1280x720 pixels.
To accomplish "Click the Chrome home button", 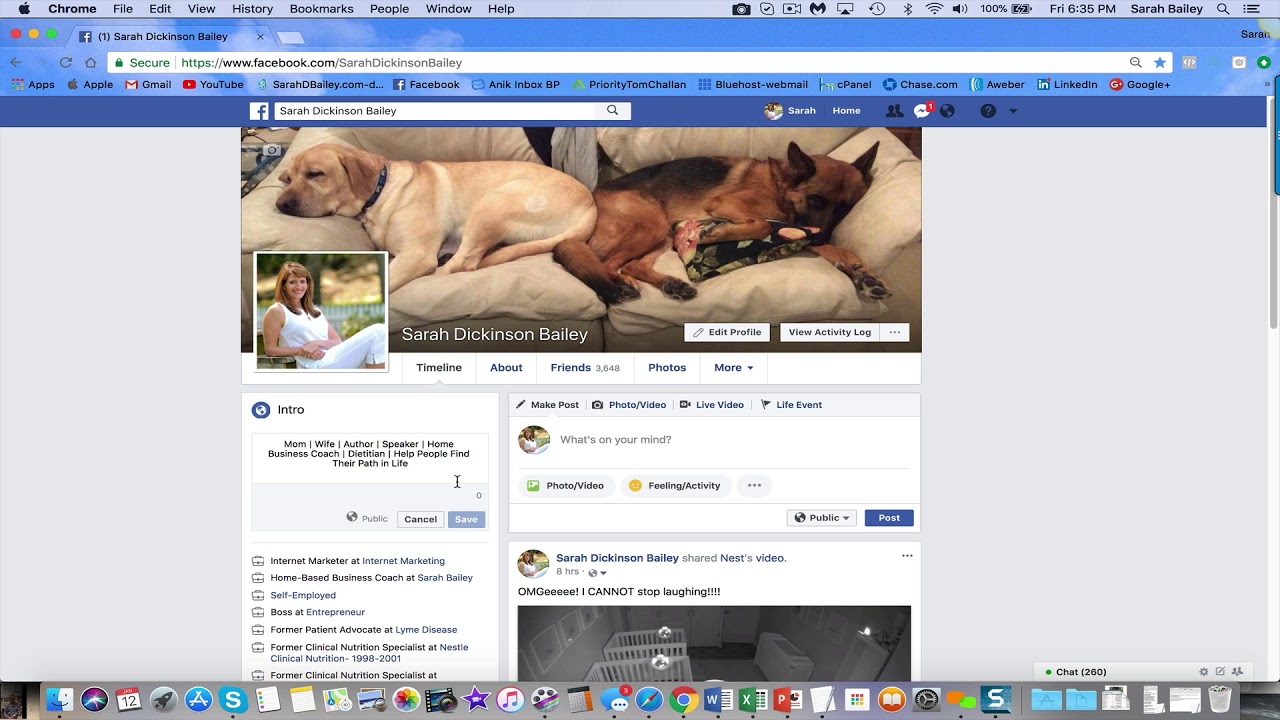I will [x=90, y=62].
